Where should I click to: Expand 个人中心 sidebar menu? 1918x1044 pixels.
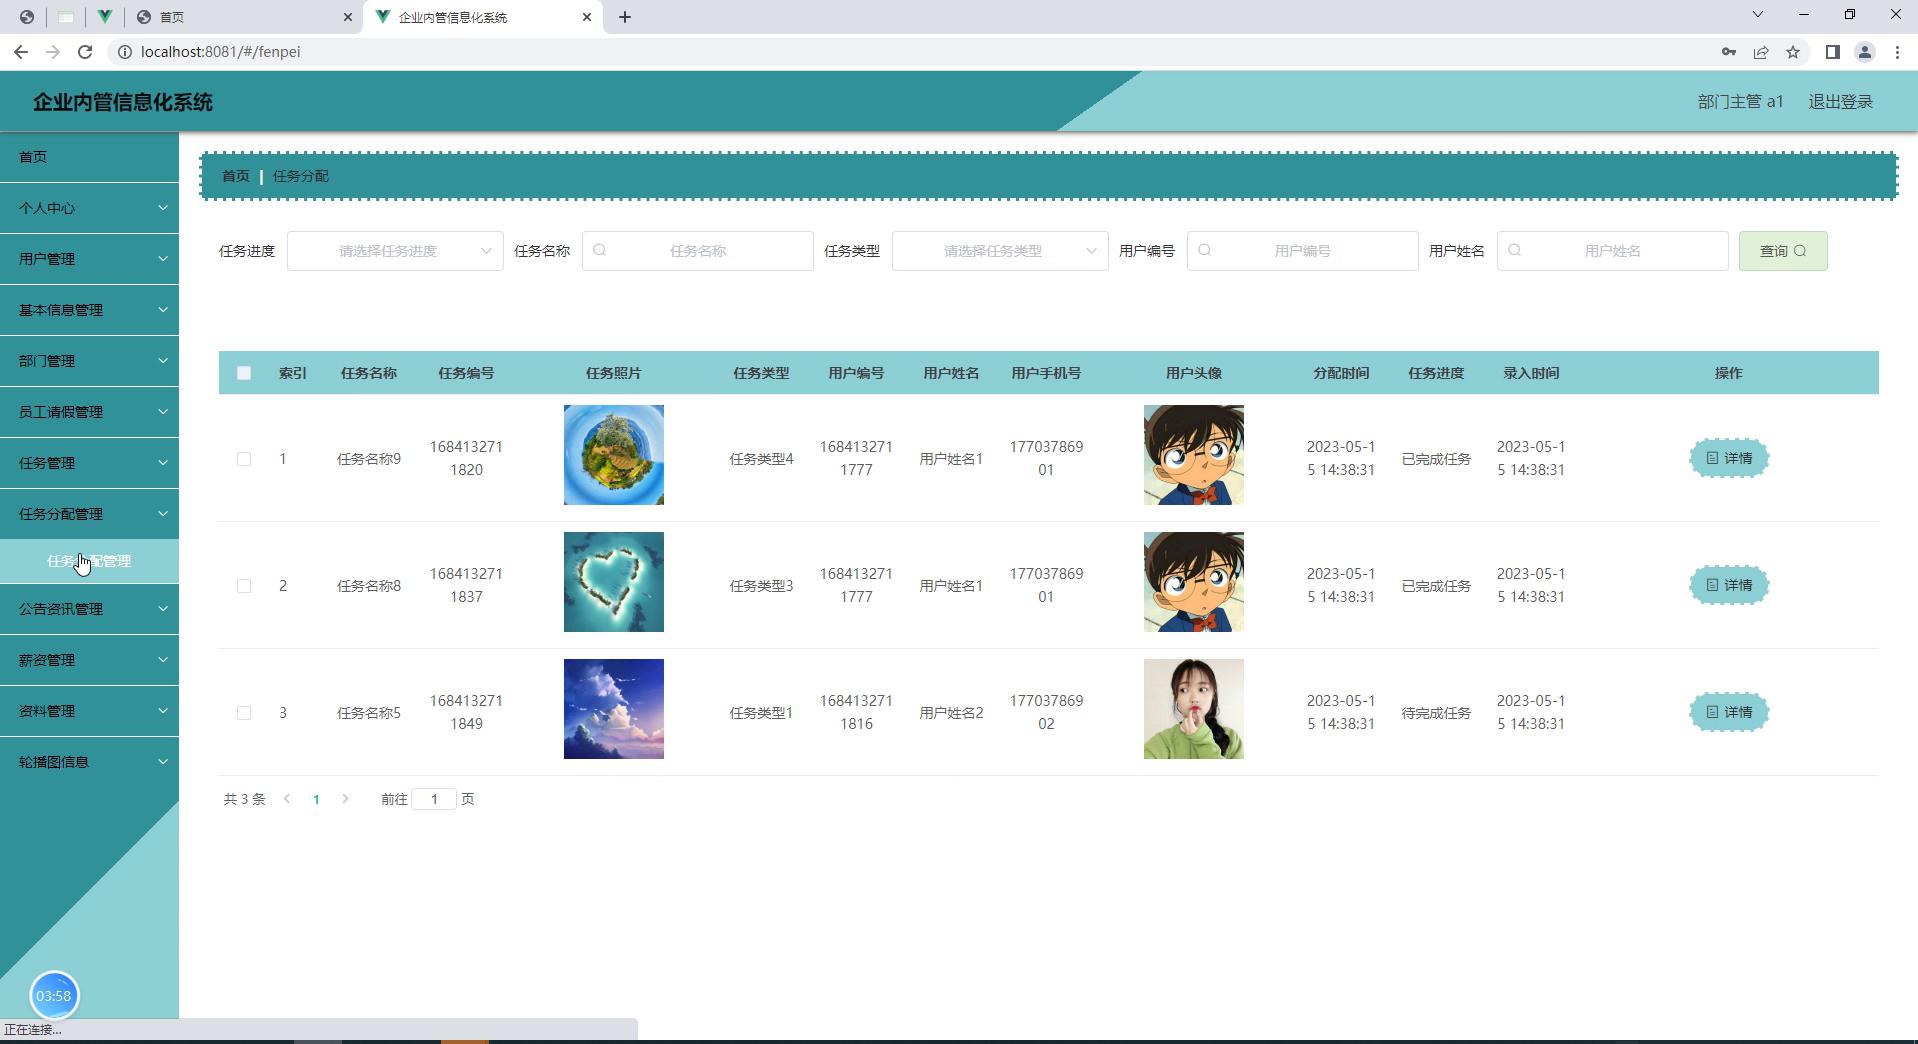[x=89, y=208]
